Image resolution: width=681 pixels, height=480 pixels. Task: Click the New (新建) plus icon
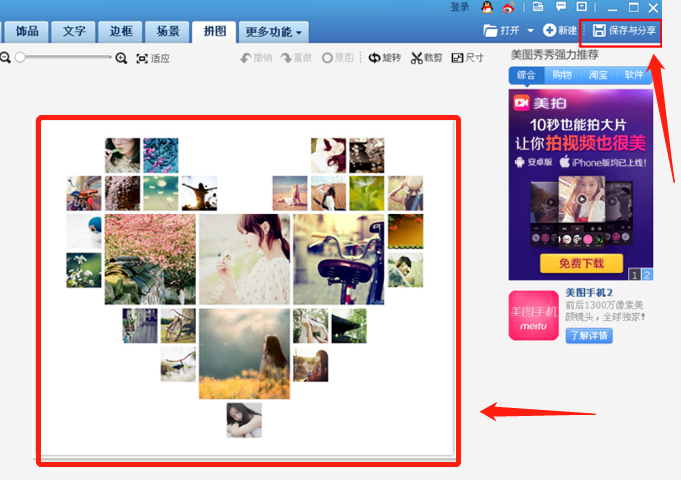[549, 31]
